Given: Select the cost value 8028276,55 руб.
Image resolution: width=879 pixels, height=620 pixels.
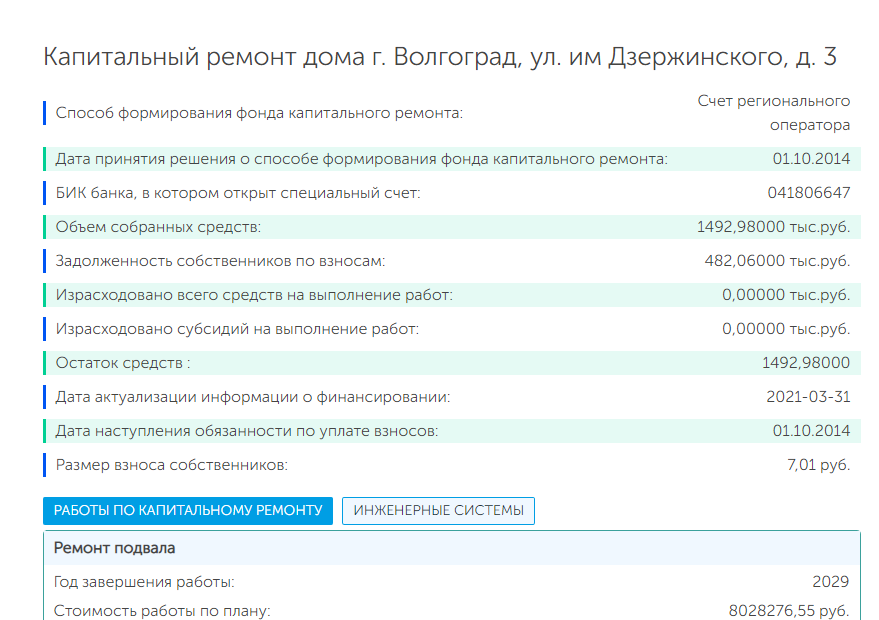Looking at the screenshot, I should (x=789, y=611).
